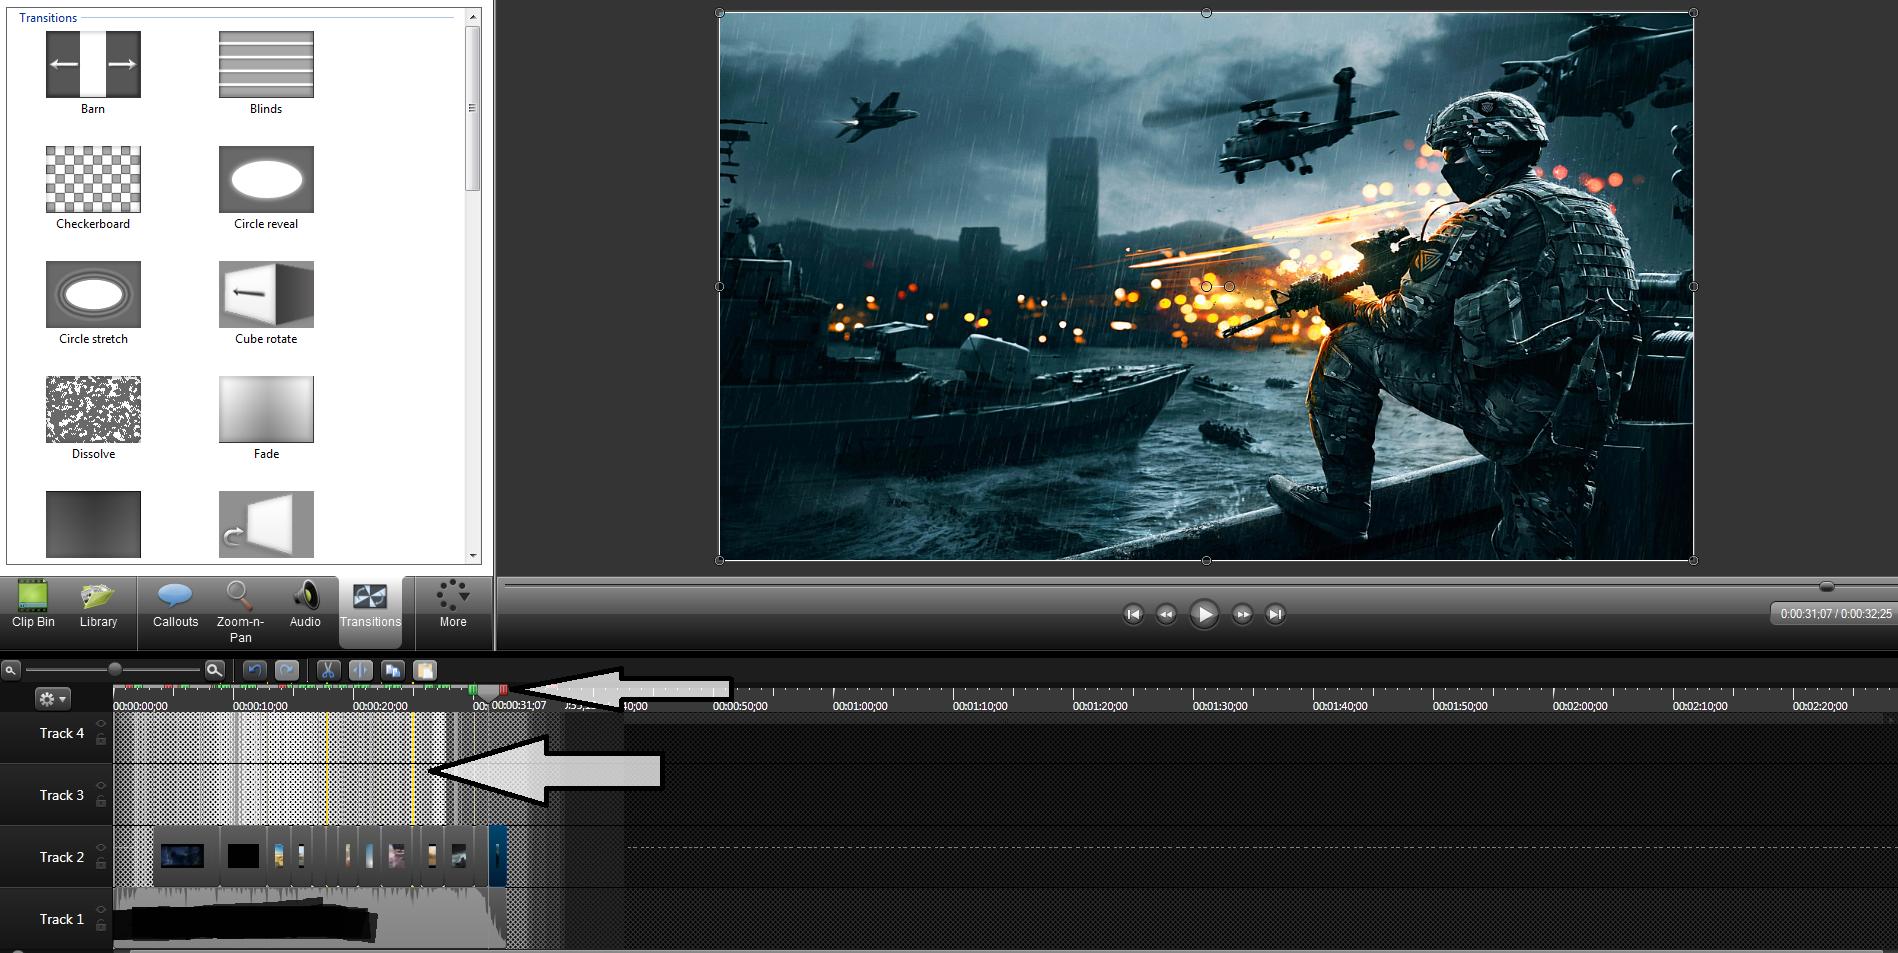
Task: Pick the Cube rotate transition
Action: coord(266,303)
